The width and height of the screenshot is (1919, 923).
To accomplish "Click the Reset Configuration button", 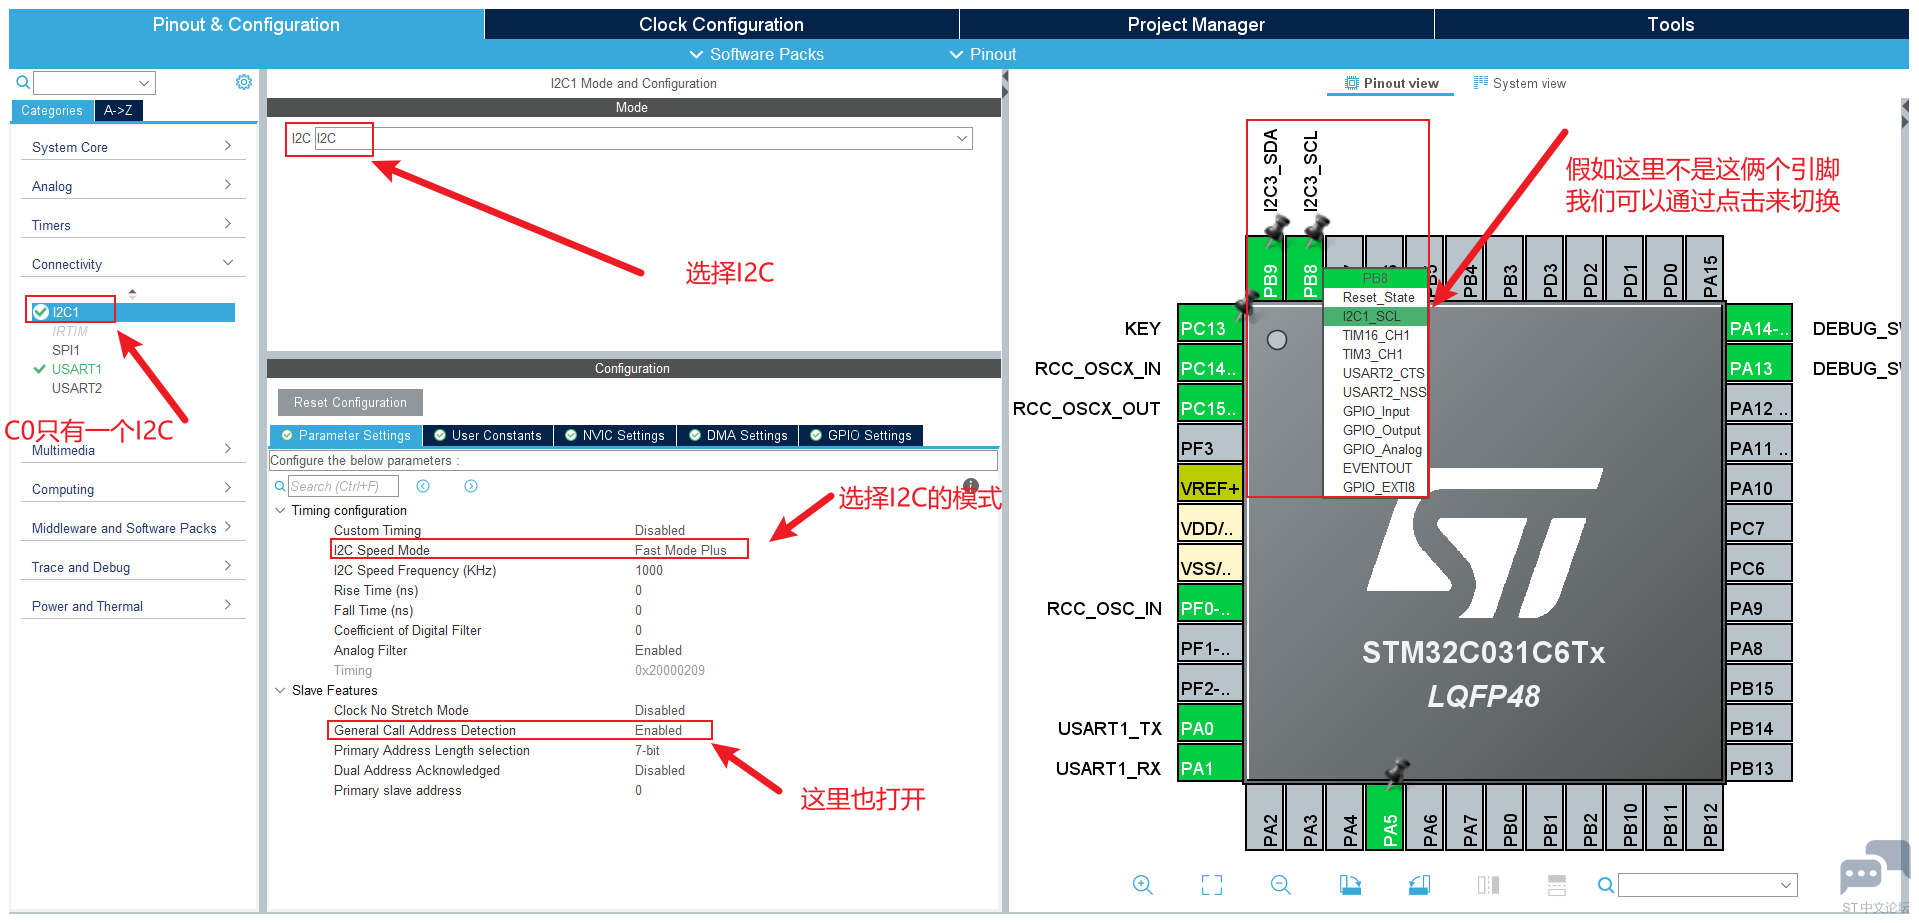I will tap(350, 402).
